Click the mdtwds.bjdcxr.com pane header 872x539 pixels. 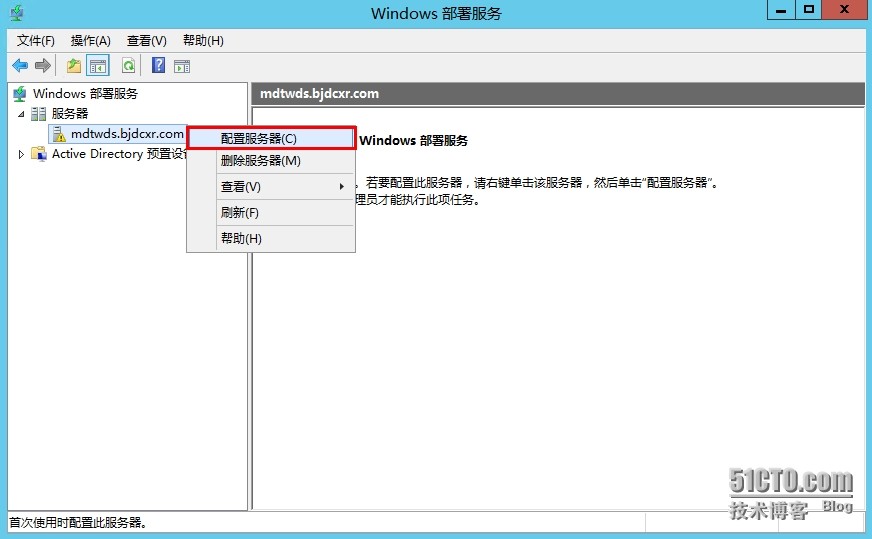[558, 93]
